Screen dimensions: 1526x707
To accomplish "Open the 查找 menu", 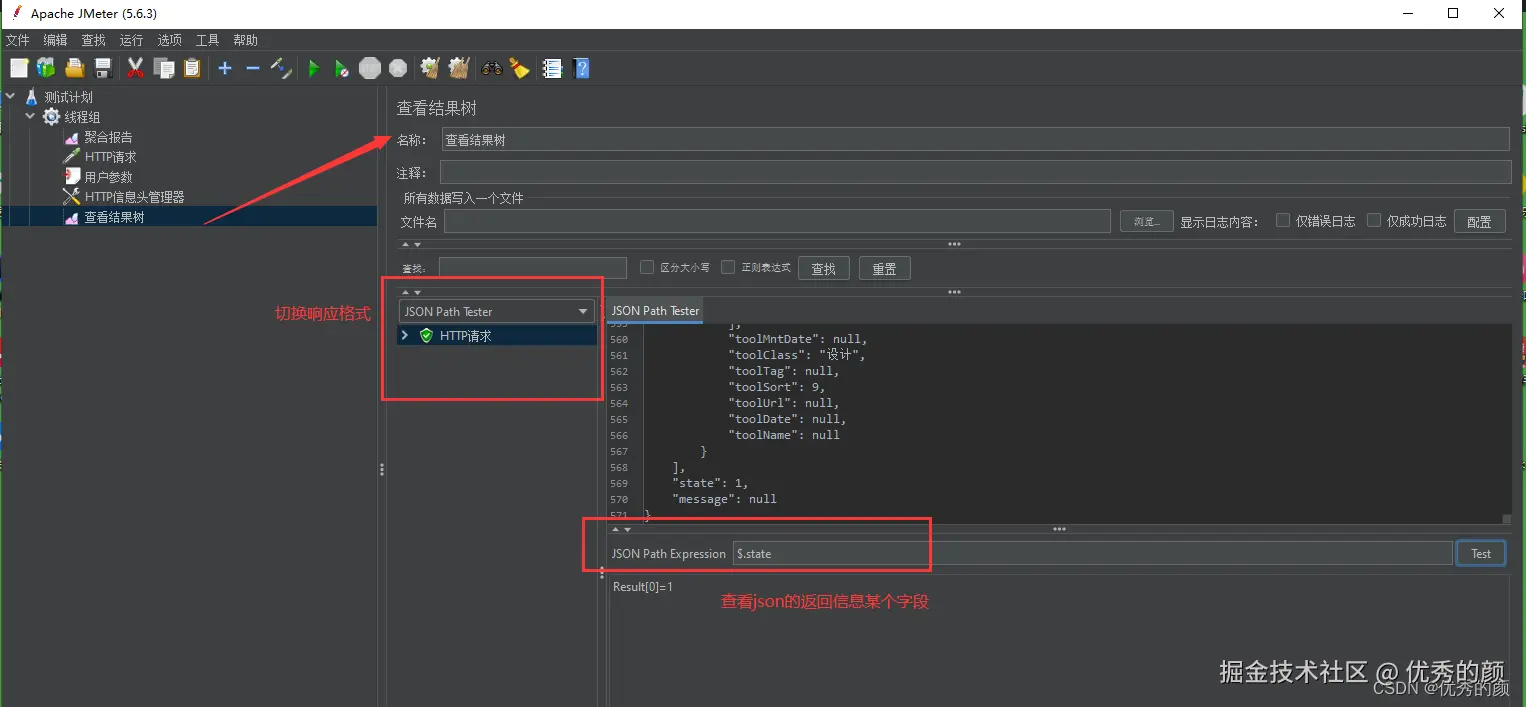I will pos(93,40).
